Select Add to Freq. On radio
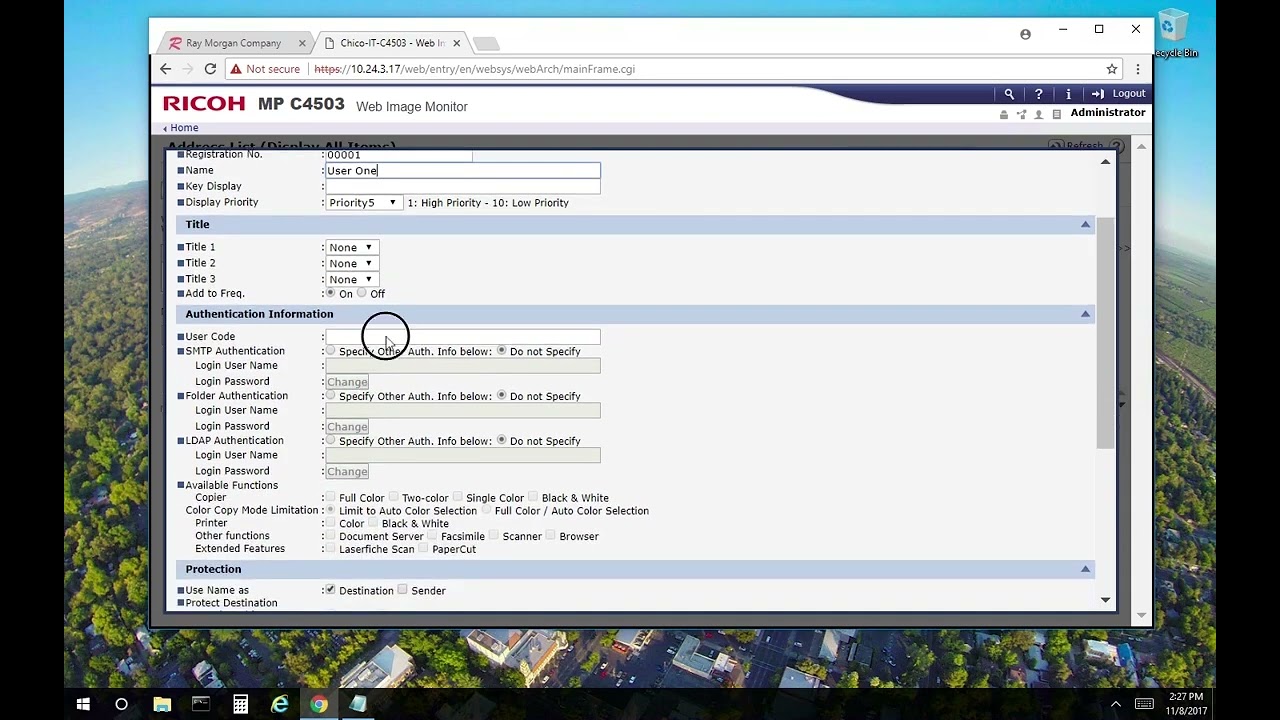The image size is (1280, 720). [x=330, y=293]
